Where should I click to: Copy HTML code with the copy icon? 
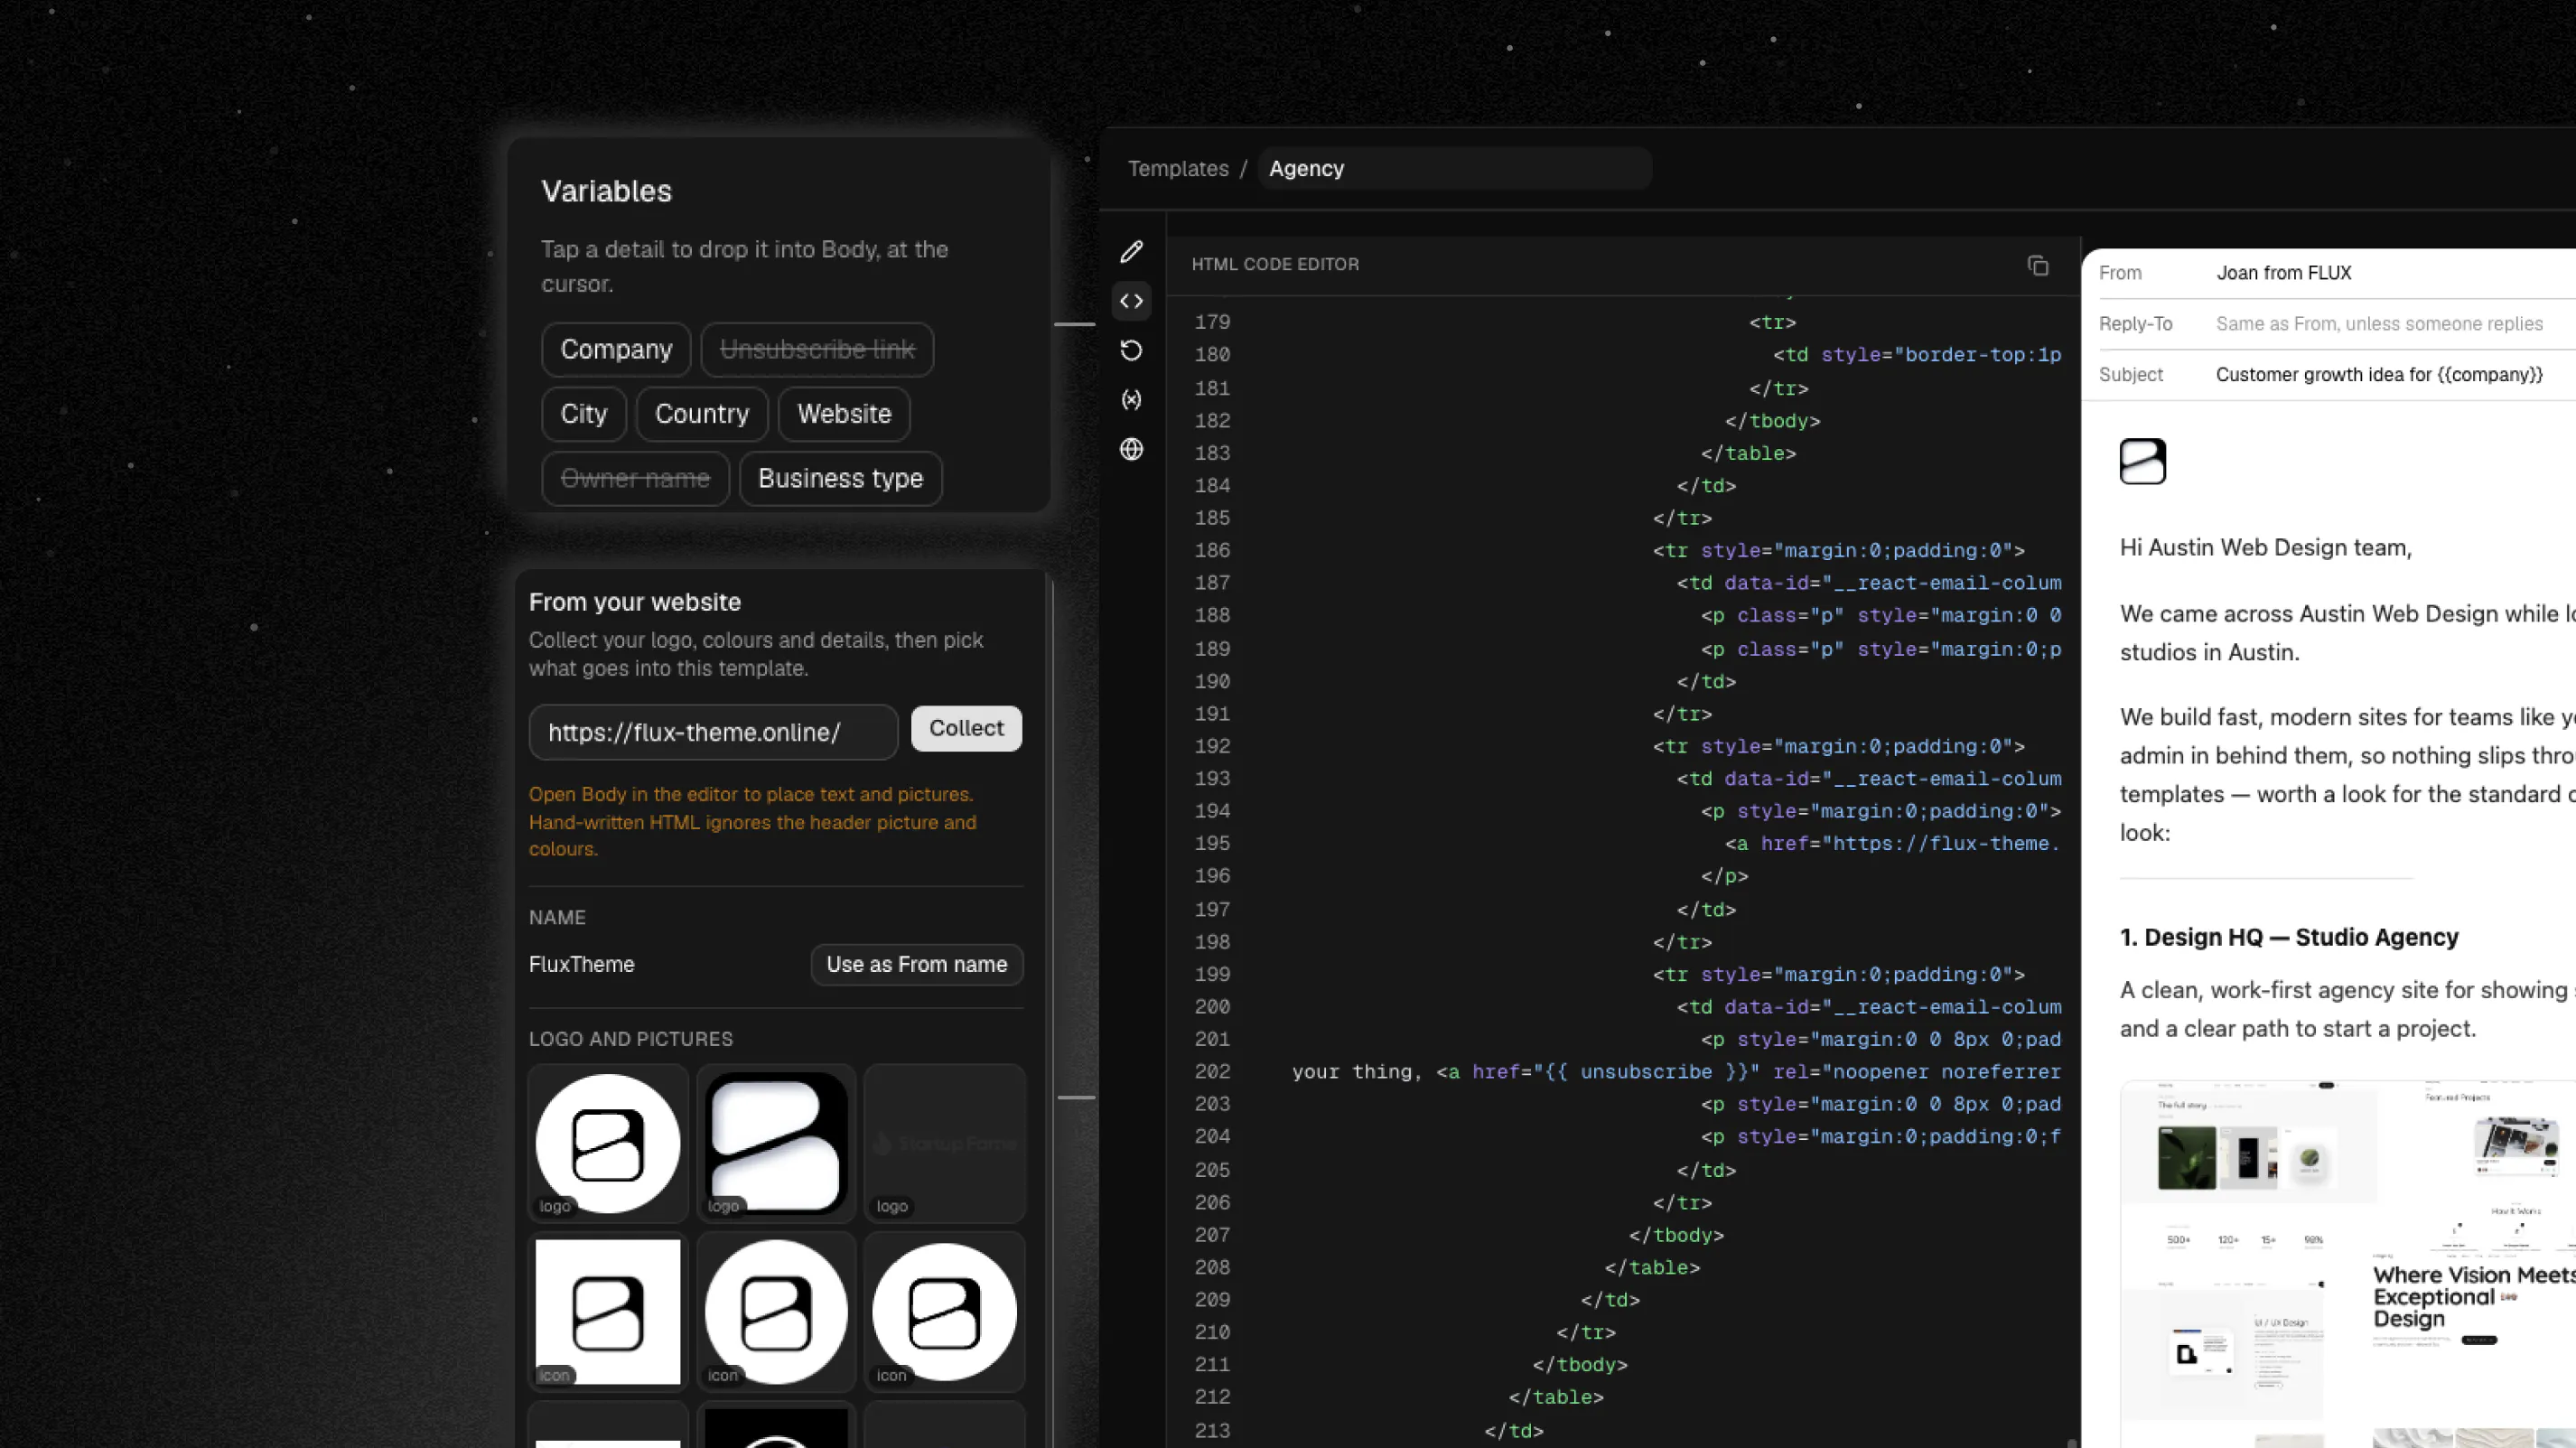[2037, 265]
